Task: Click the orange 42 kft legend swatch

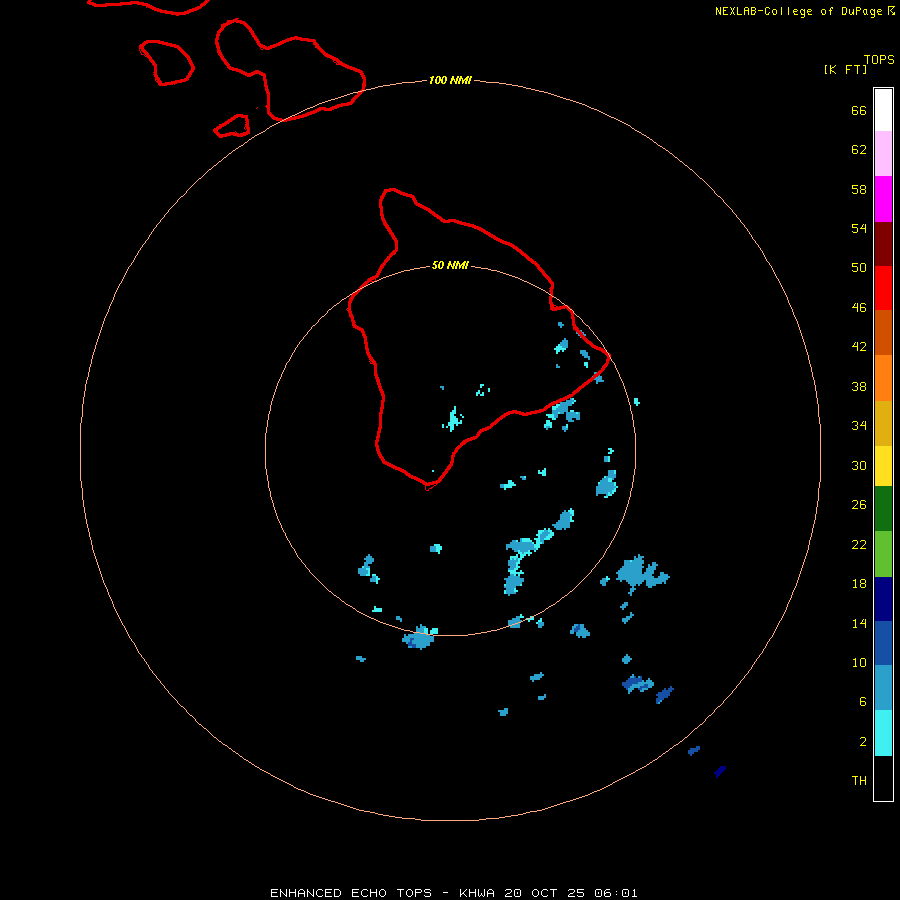Action: click(x=883, y=378)
